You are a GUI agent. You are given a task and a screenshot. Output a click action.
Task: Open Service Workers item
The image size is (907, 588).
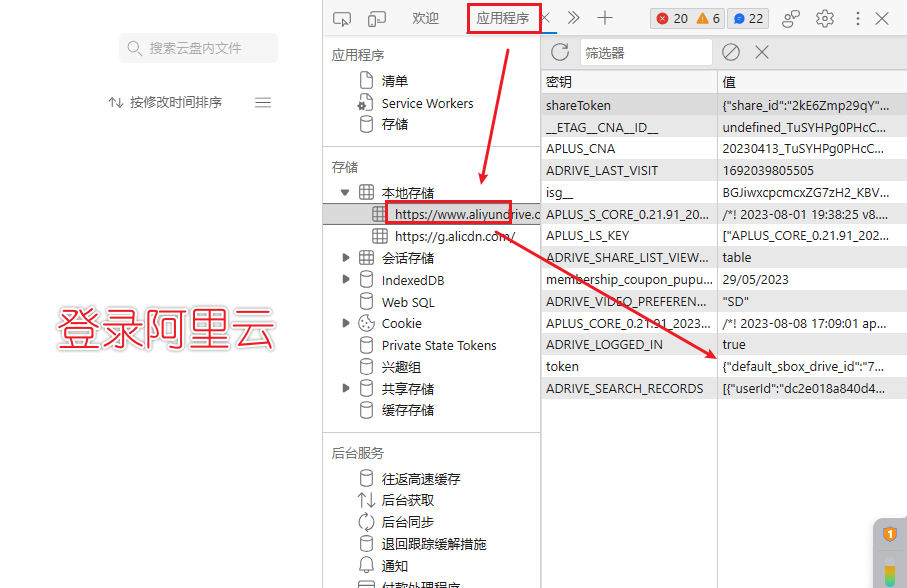tap(427, 103)
